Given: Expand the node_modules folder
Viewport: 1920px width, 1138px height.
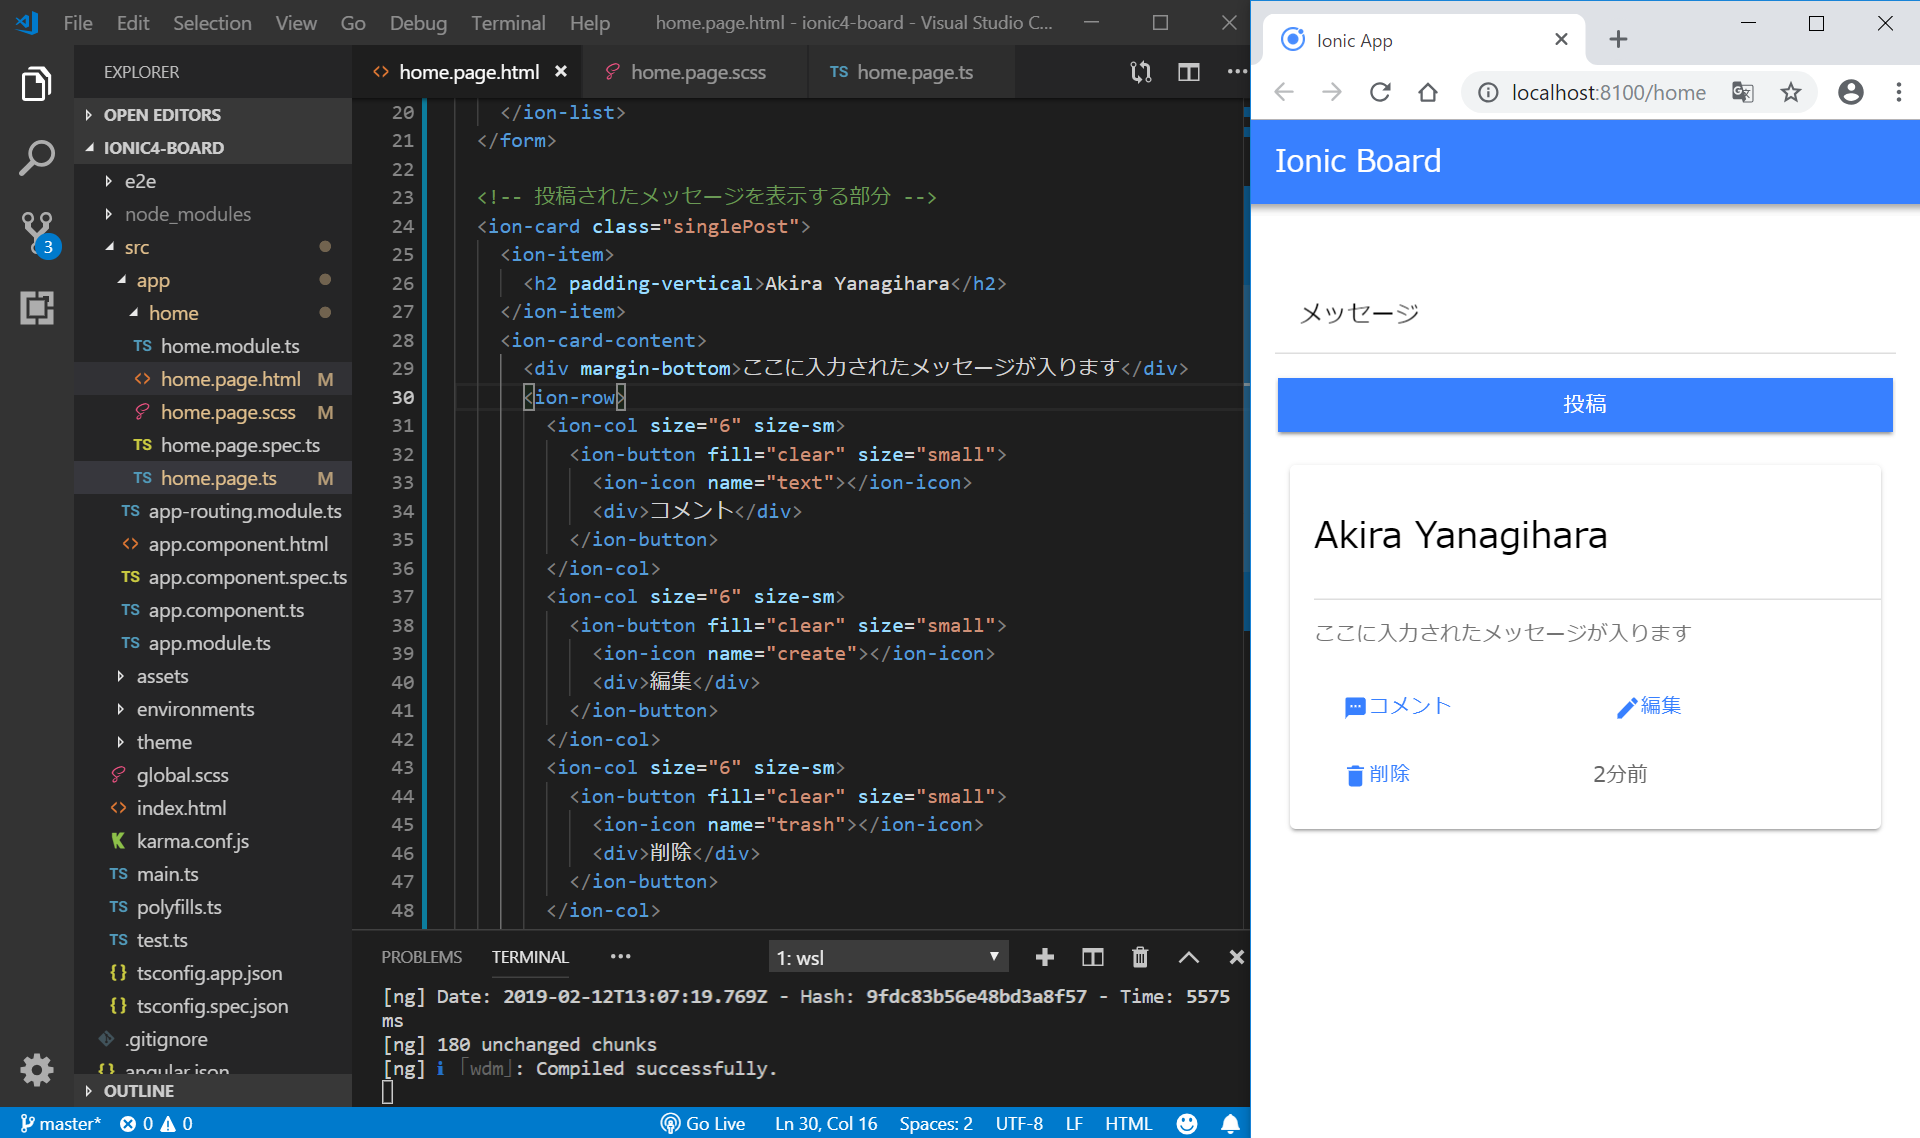Looking at the screenshot, I should pos(187,214).
